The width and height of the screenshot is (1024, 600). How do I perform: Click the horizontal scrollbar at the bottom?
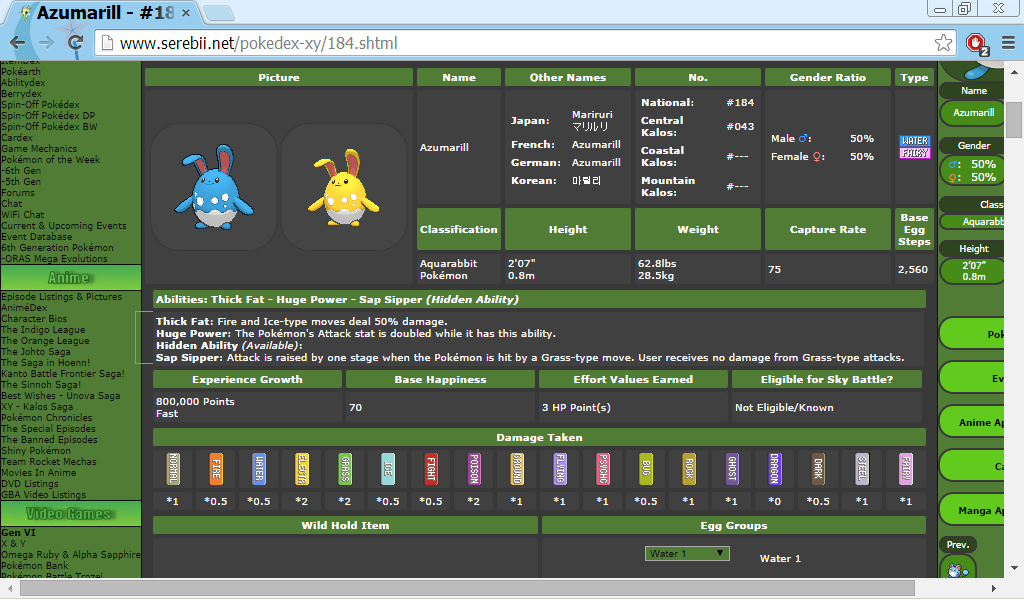click(x=468, y=589)
